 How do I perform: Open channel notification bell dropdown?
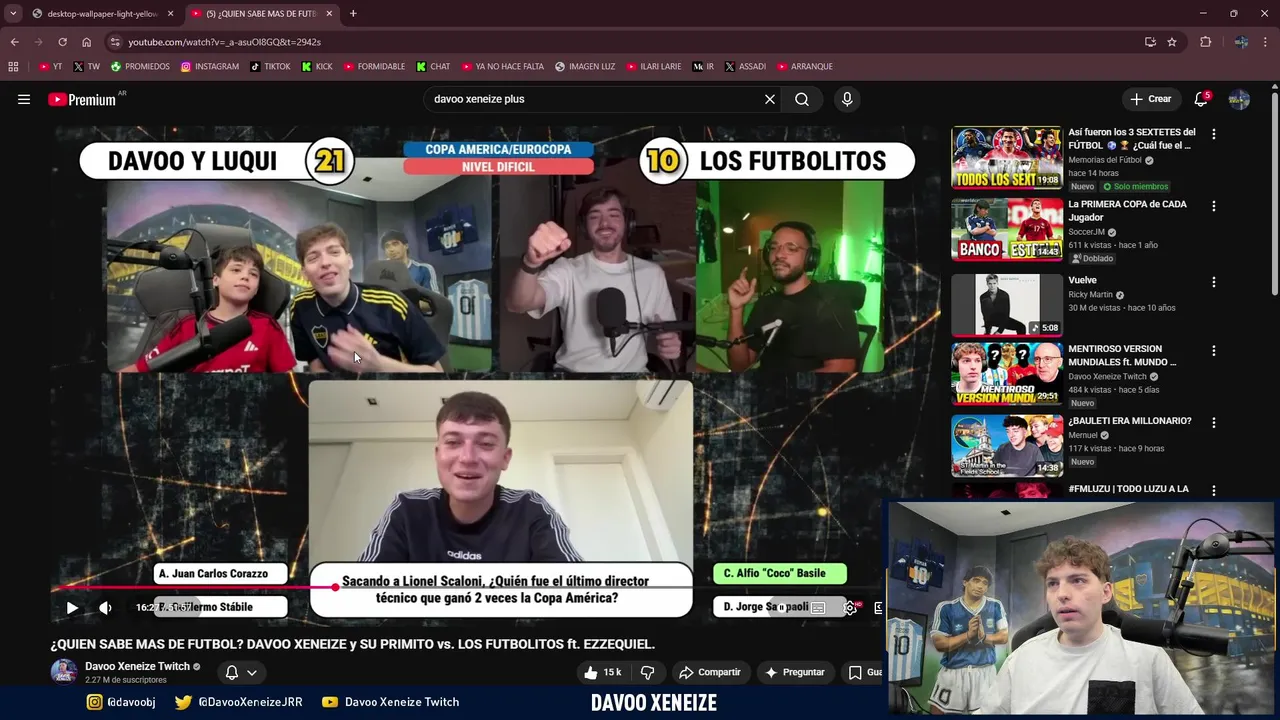(241, 672)
